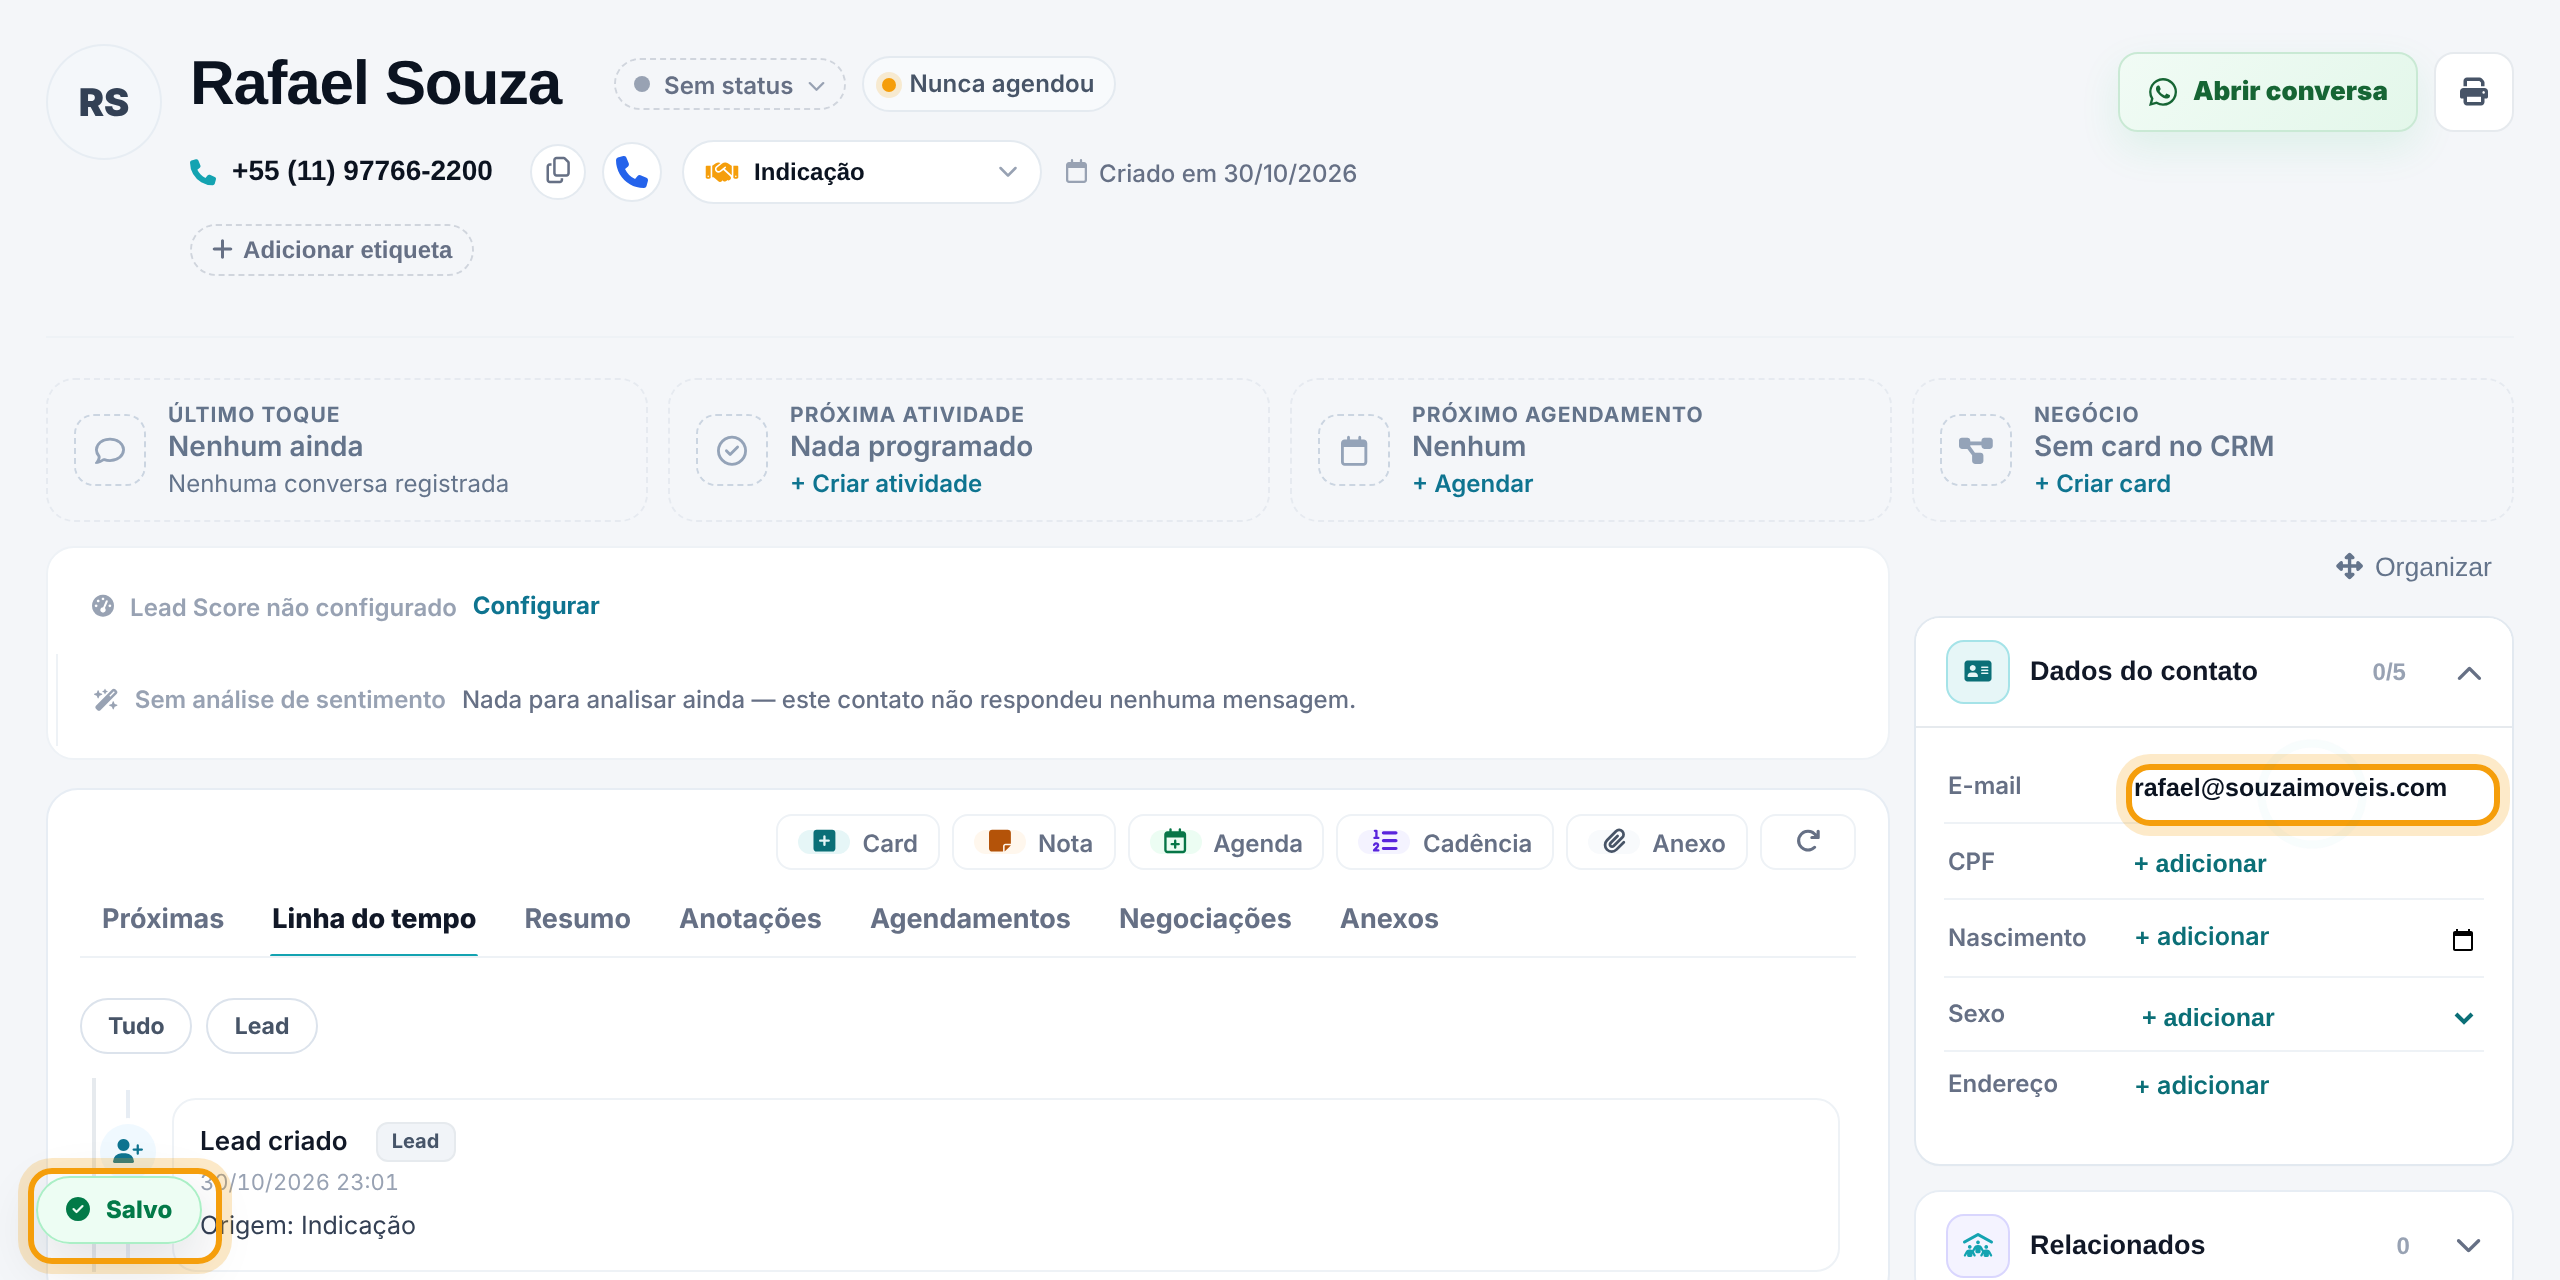Select the Tudo filter chip

pos(136,1026)
